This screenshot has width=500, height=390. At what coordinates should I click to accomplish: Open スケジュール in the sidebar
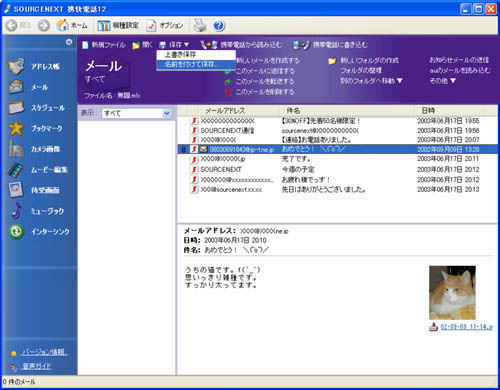pyautogui.click(x=37, y=108)
